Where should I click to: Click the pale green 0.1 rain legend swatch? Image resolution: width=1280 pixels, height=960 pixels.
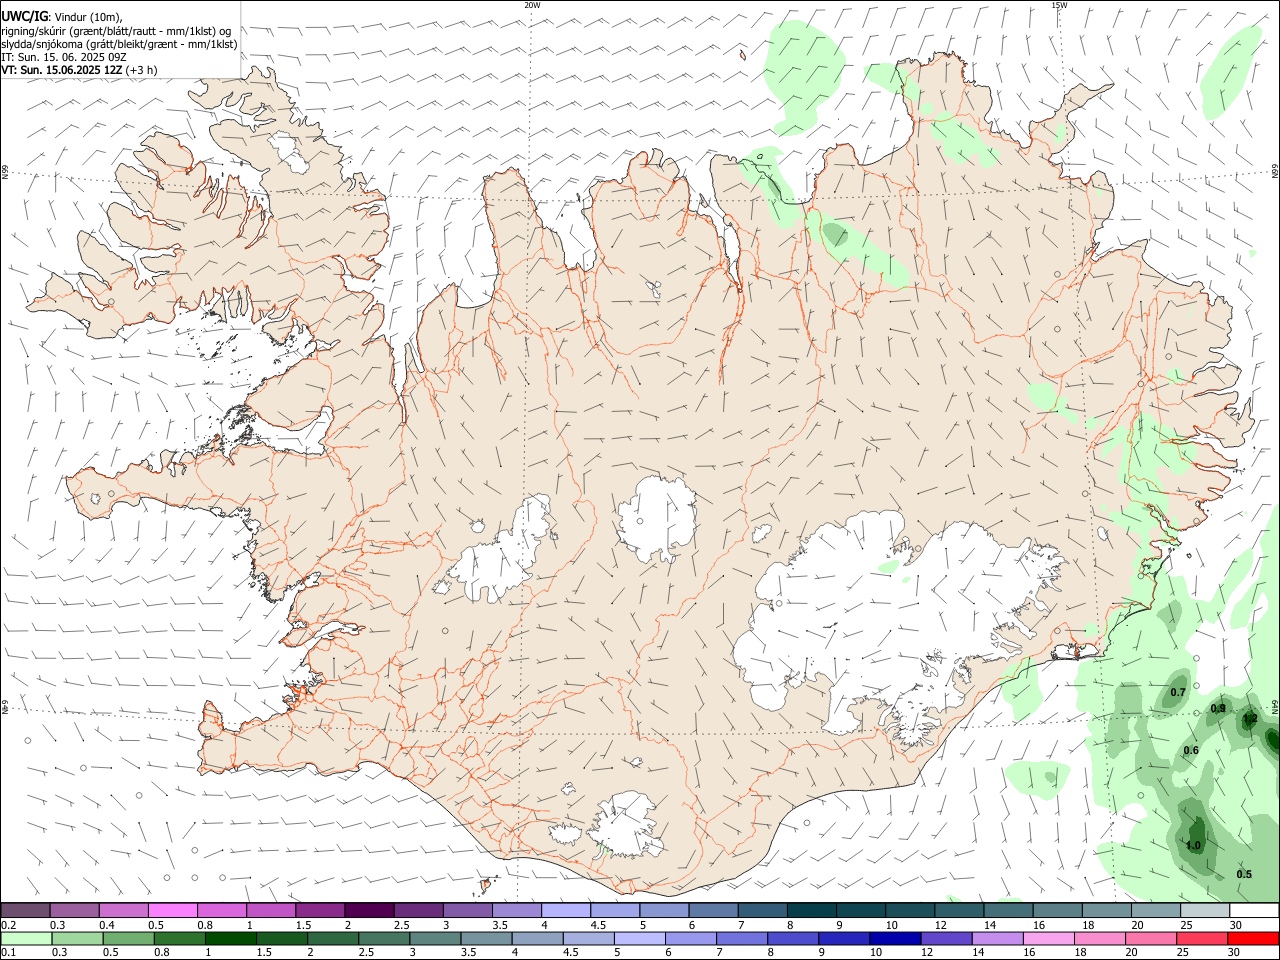coord(26,938)
